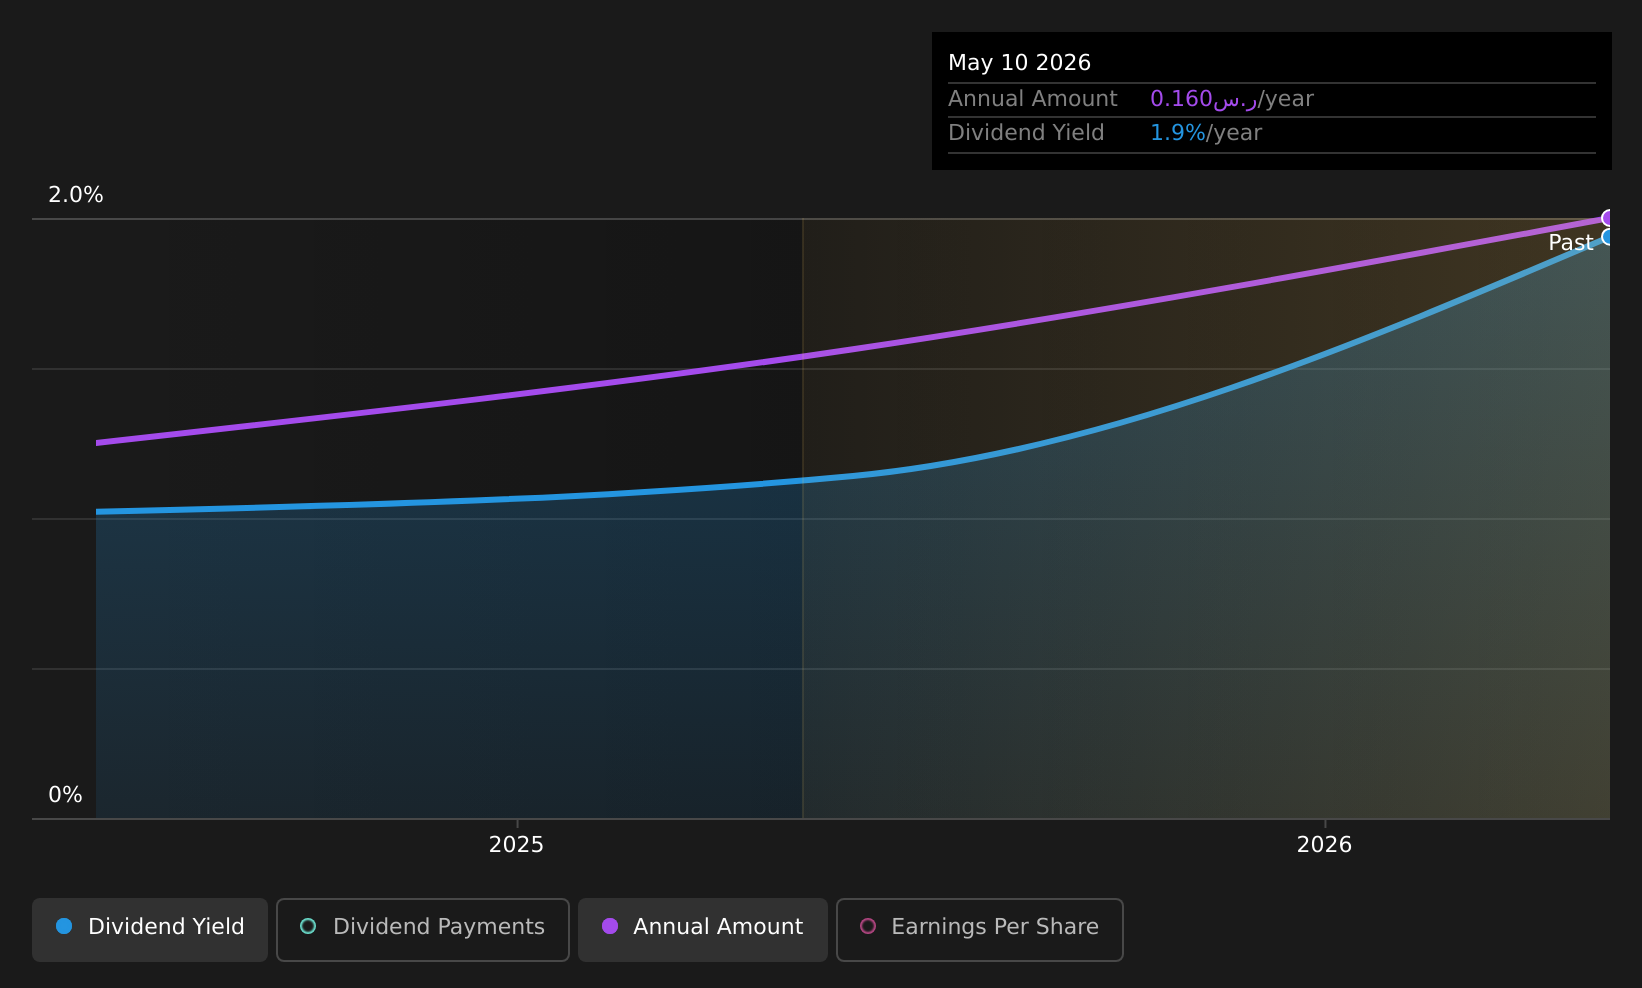Click the 2025 axis label
Image resolution: width=1642 pixels, height=988 pixels.
pyautogui.click(x=516, y=845)
